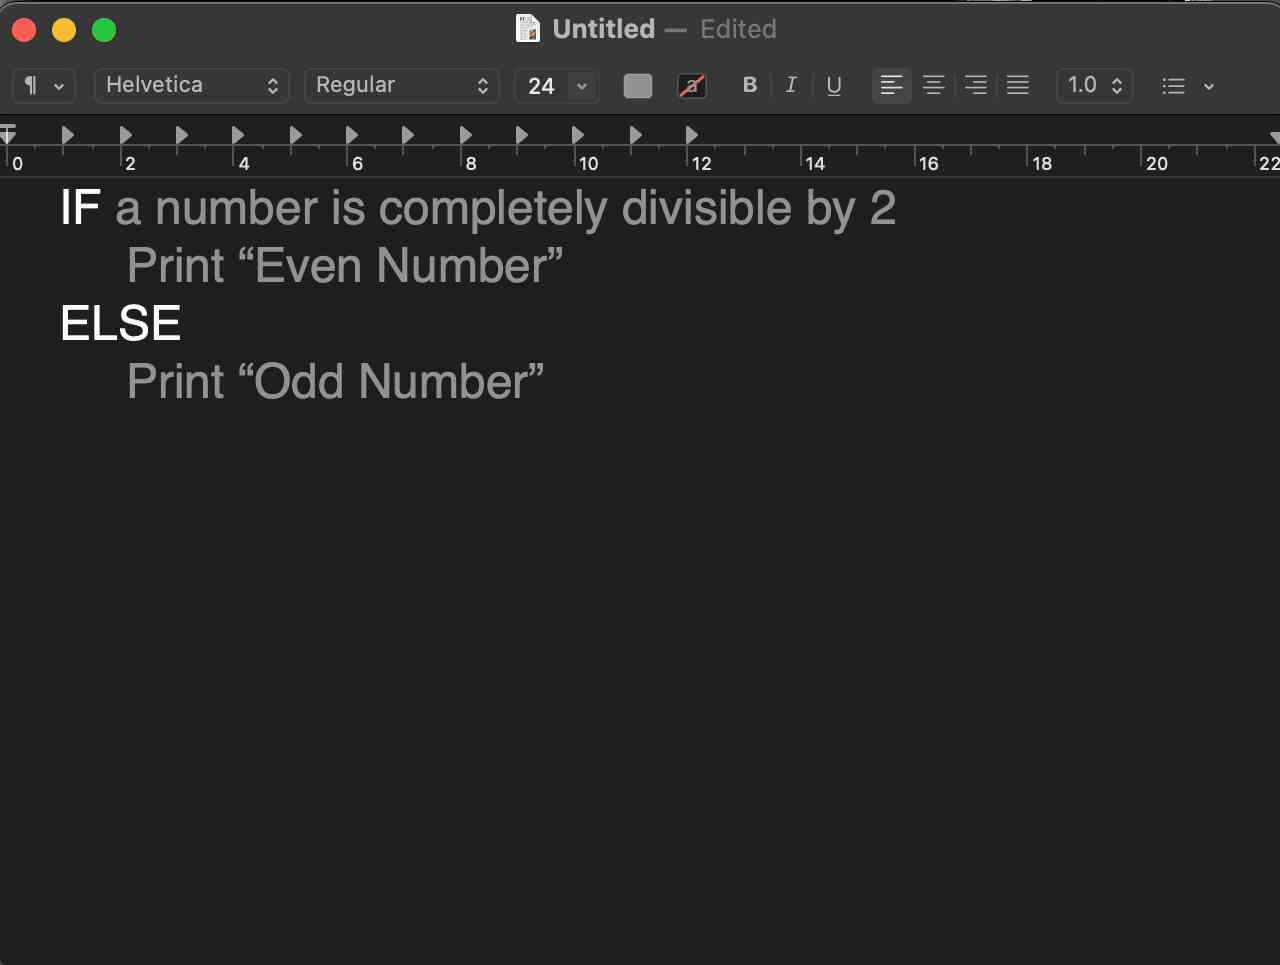Enable center text alignment

[x=933, y=85]
